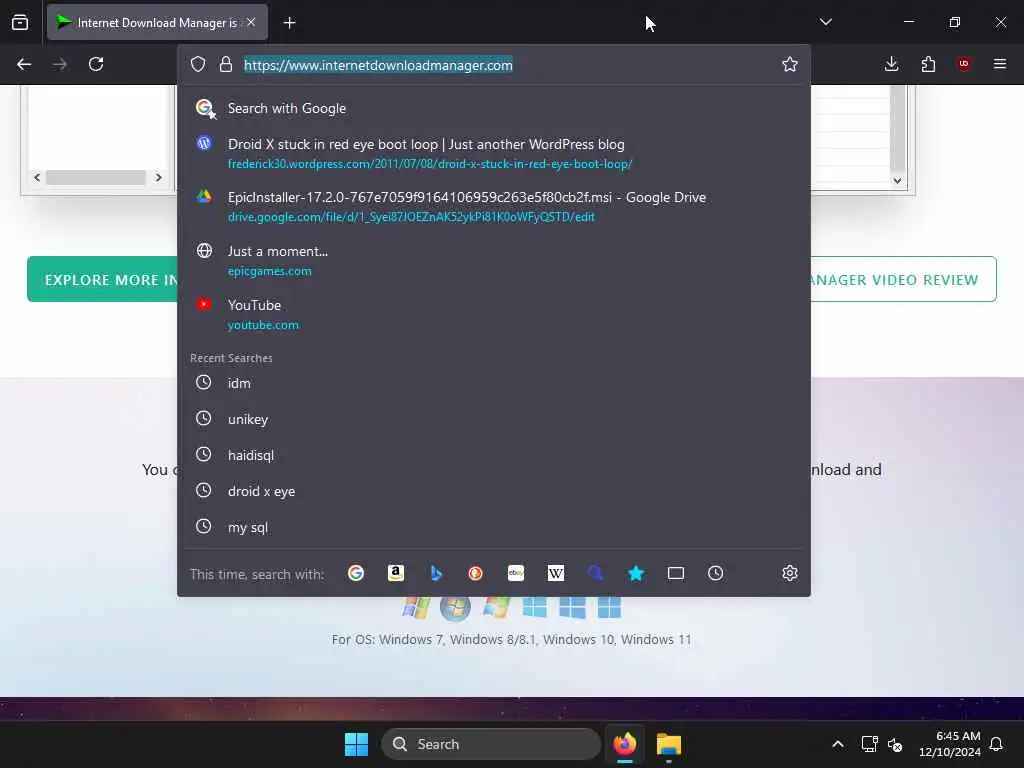Click the vertical scrollbar thumb in page listbox
Screen dimensions: 1024x768
pos(897,128)
